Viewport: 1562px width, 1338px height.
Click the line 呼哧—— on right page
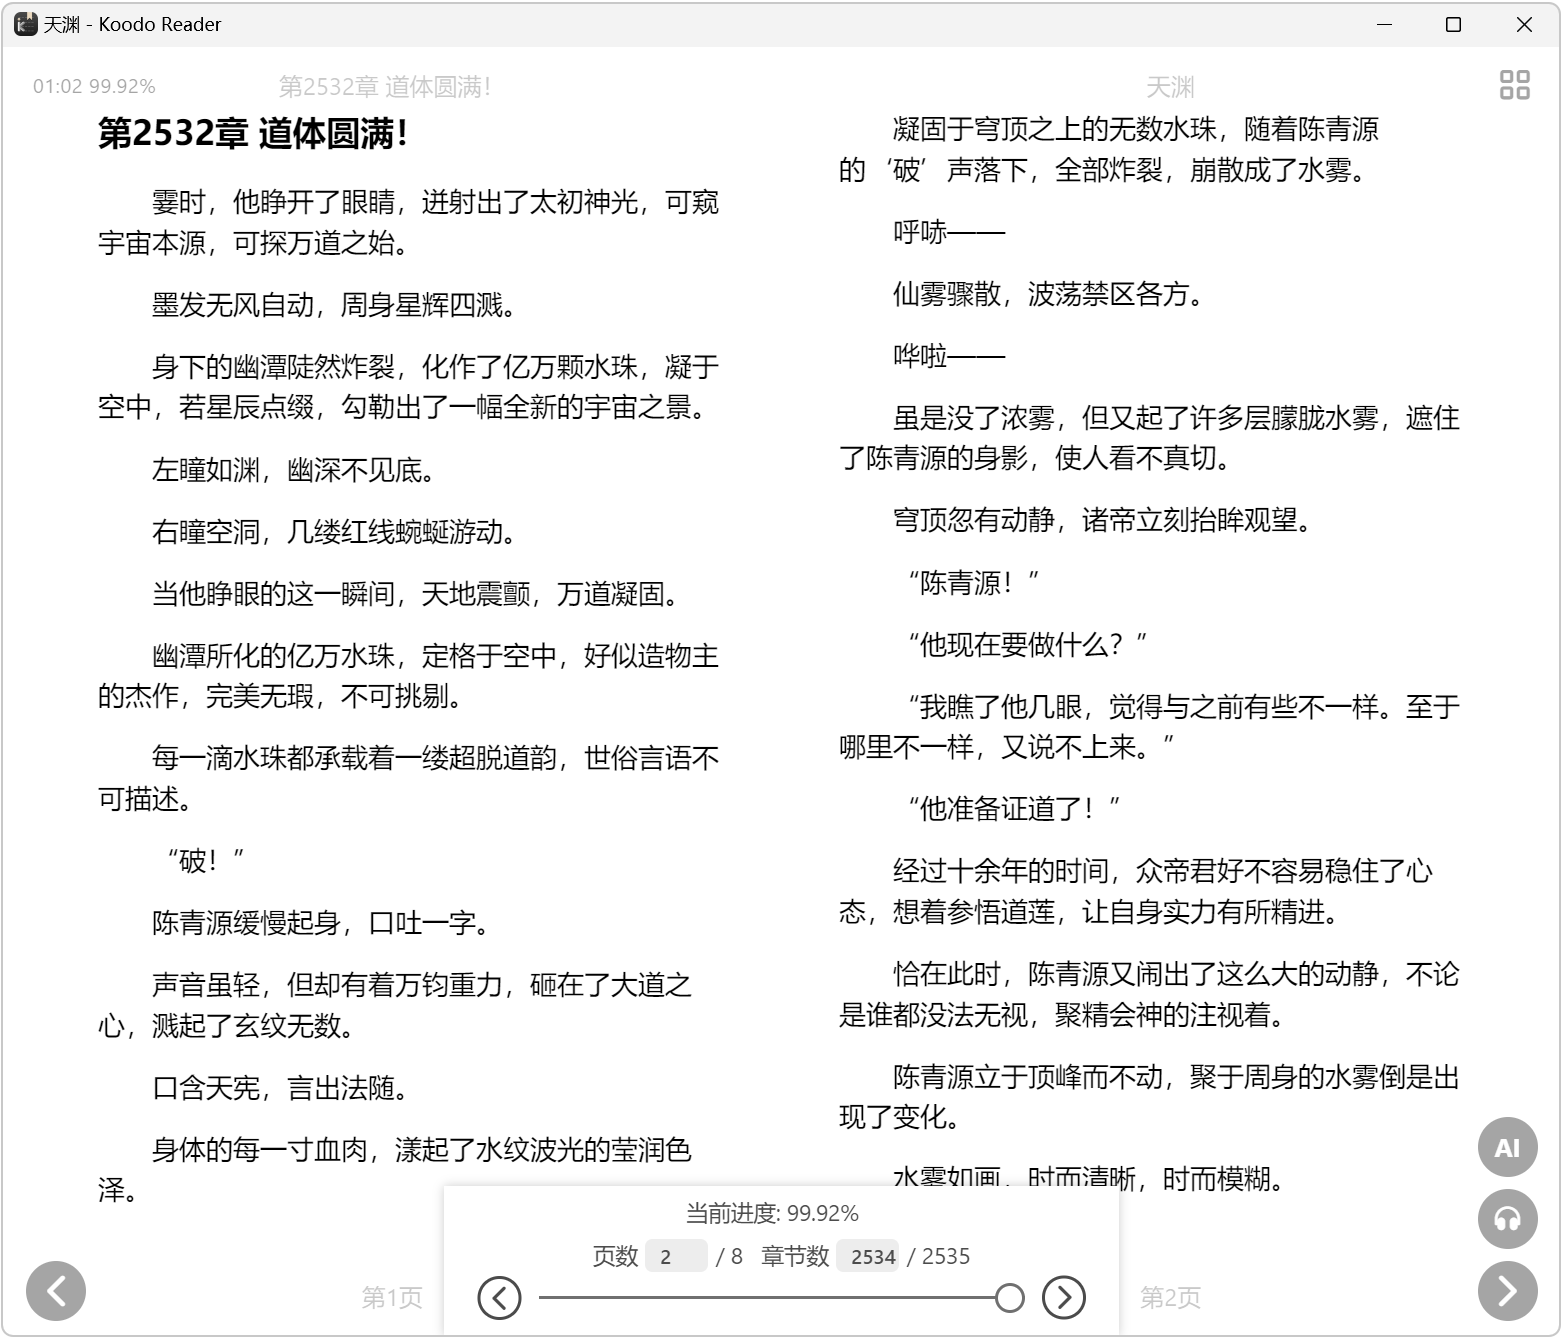coord(949,232)
